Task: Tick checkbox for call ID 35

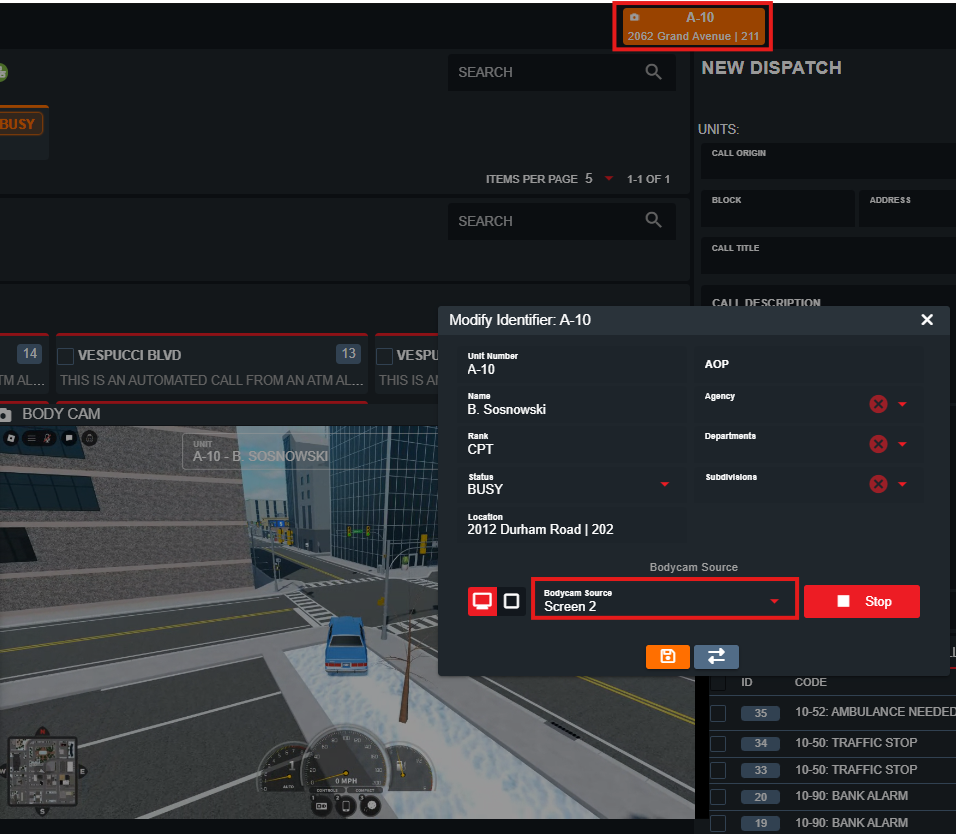Action: click(x=718, y=713)
